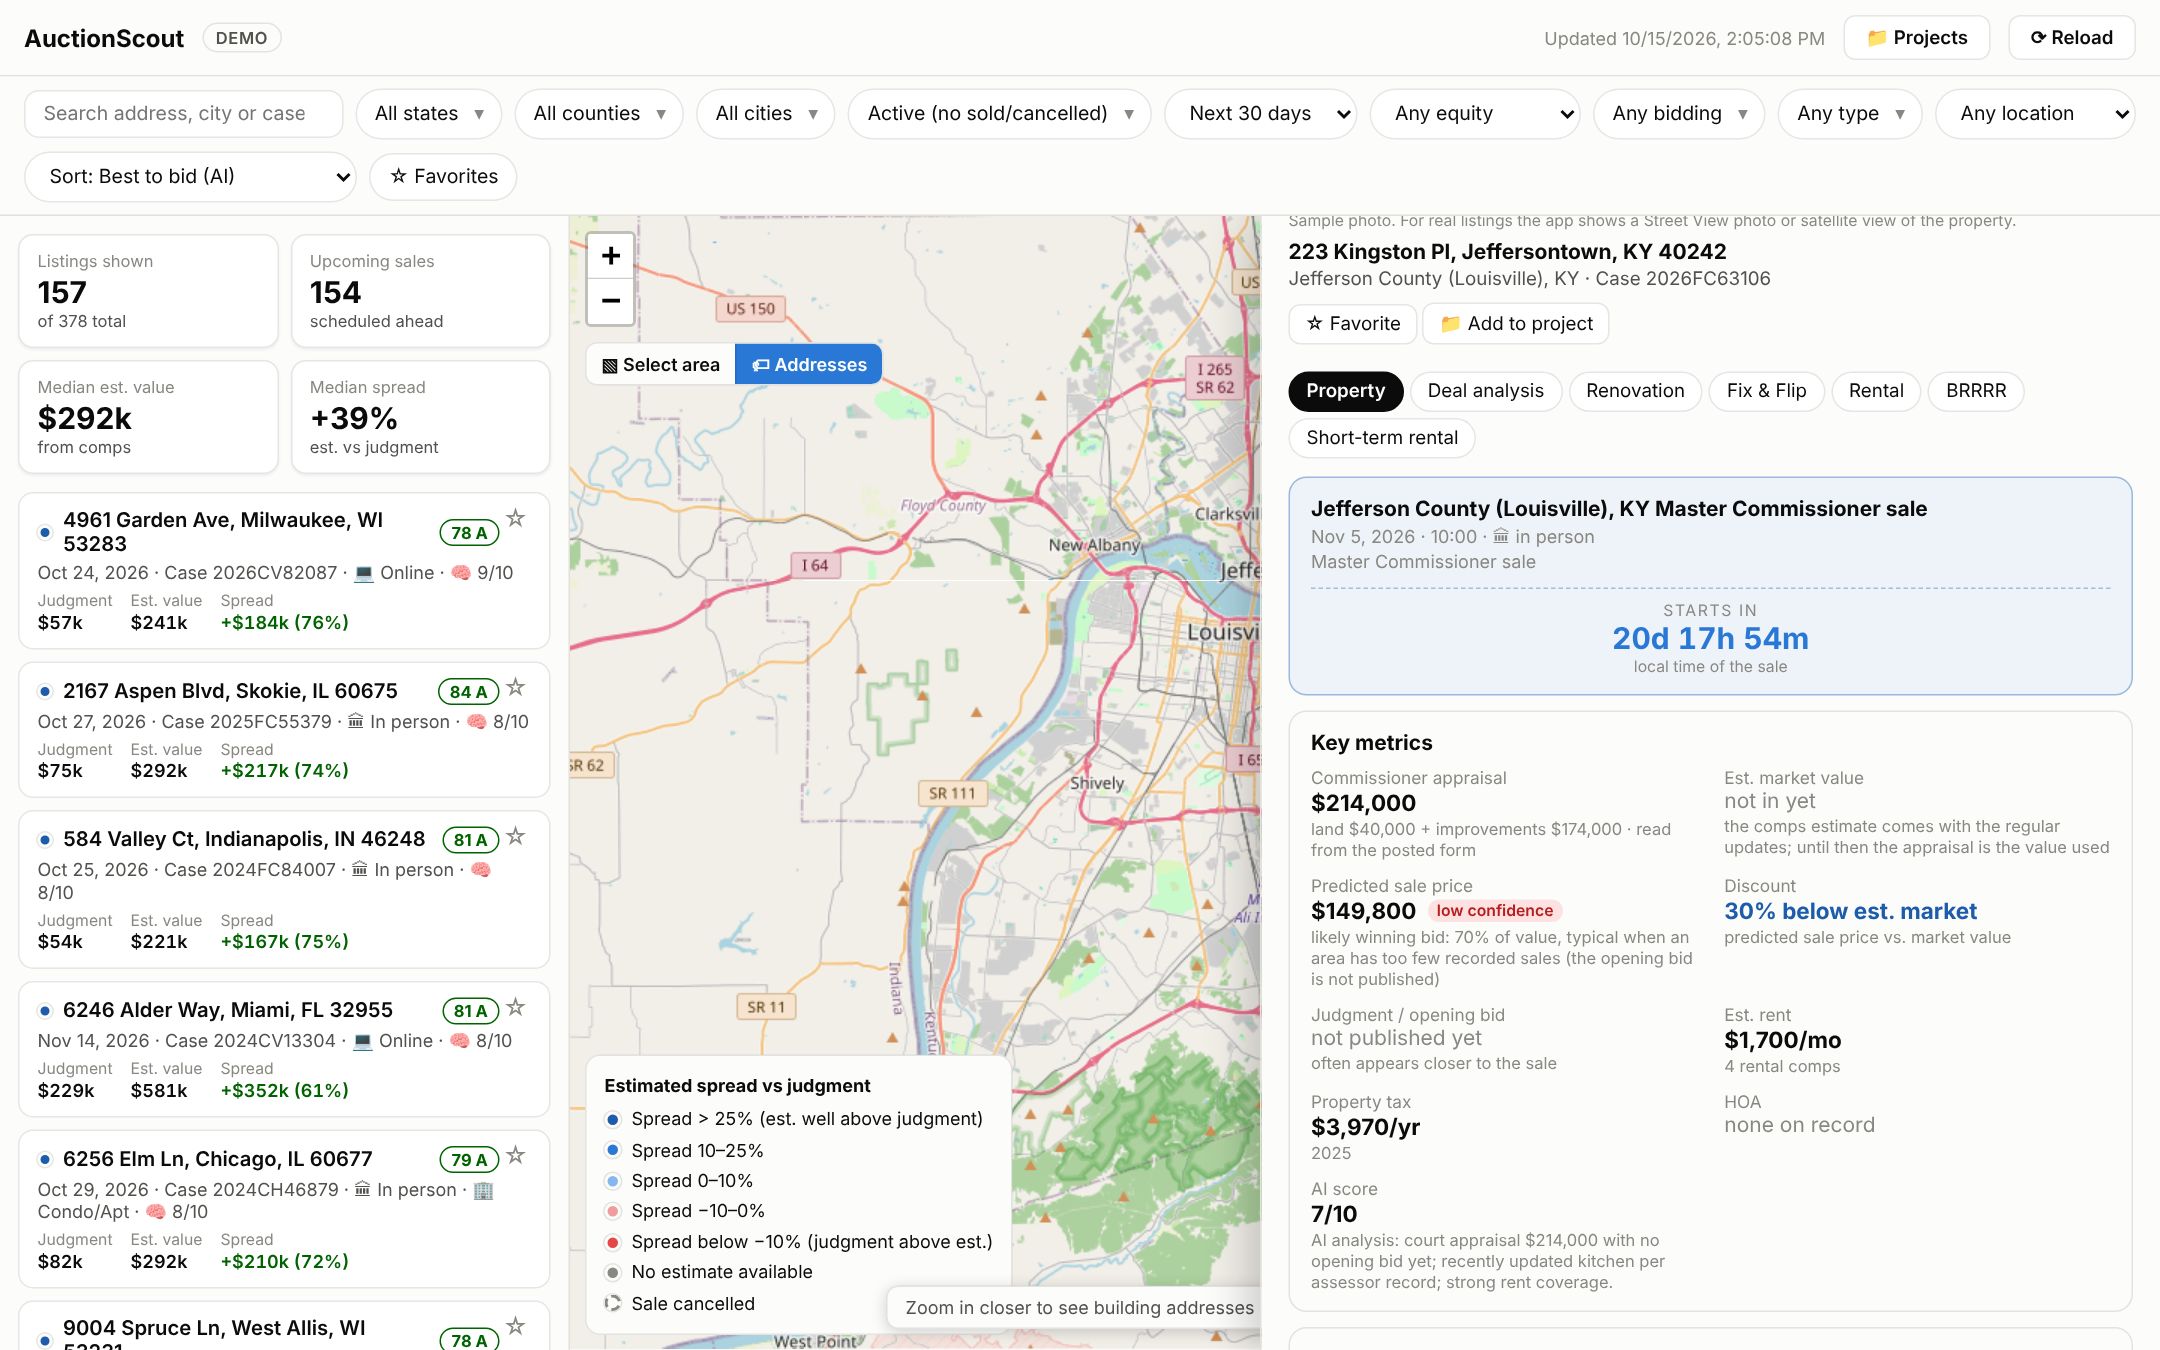Click the 78 A score badge on Garden Ave

pos(469,533)
